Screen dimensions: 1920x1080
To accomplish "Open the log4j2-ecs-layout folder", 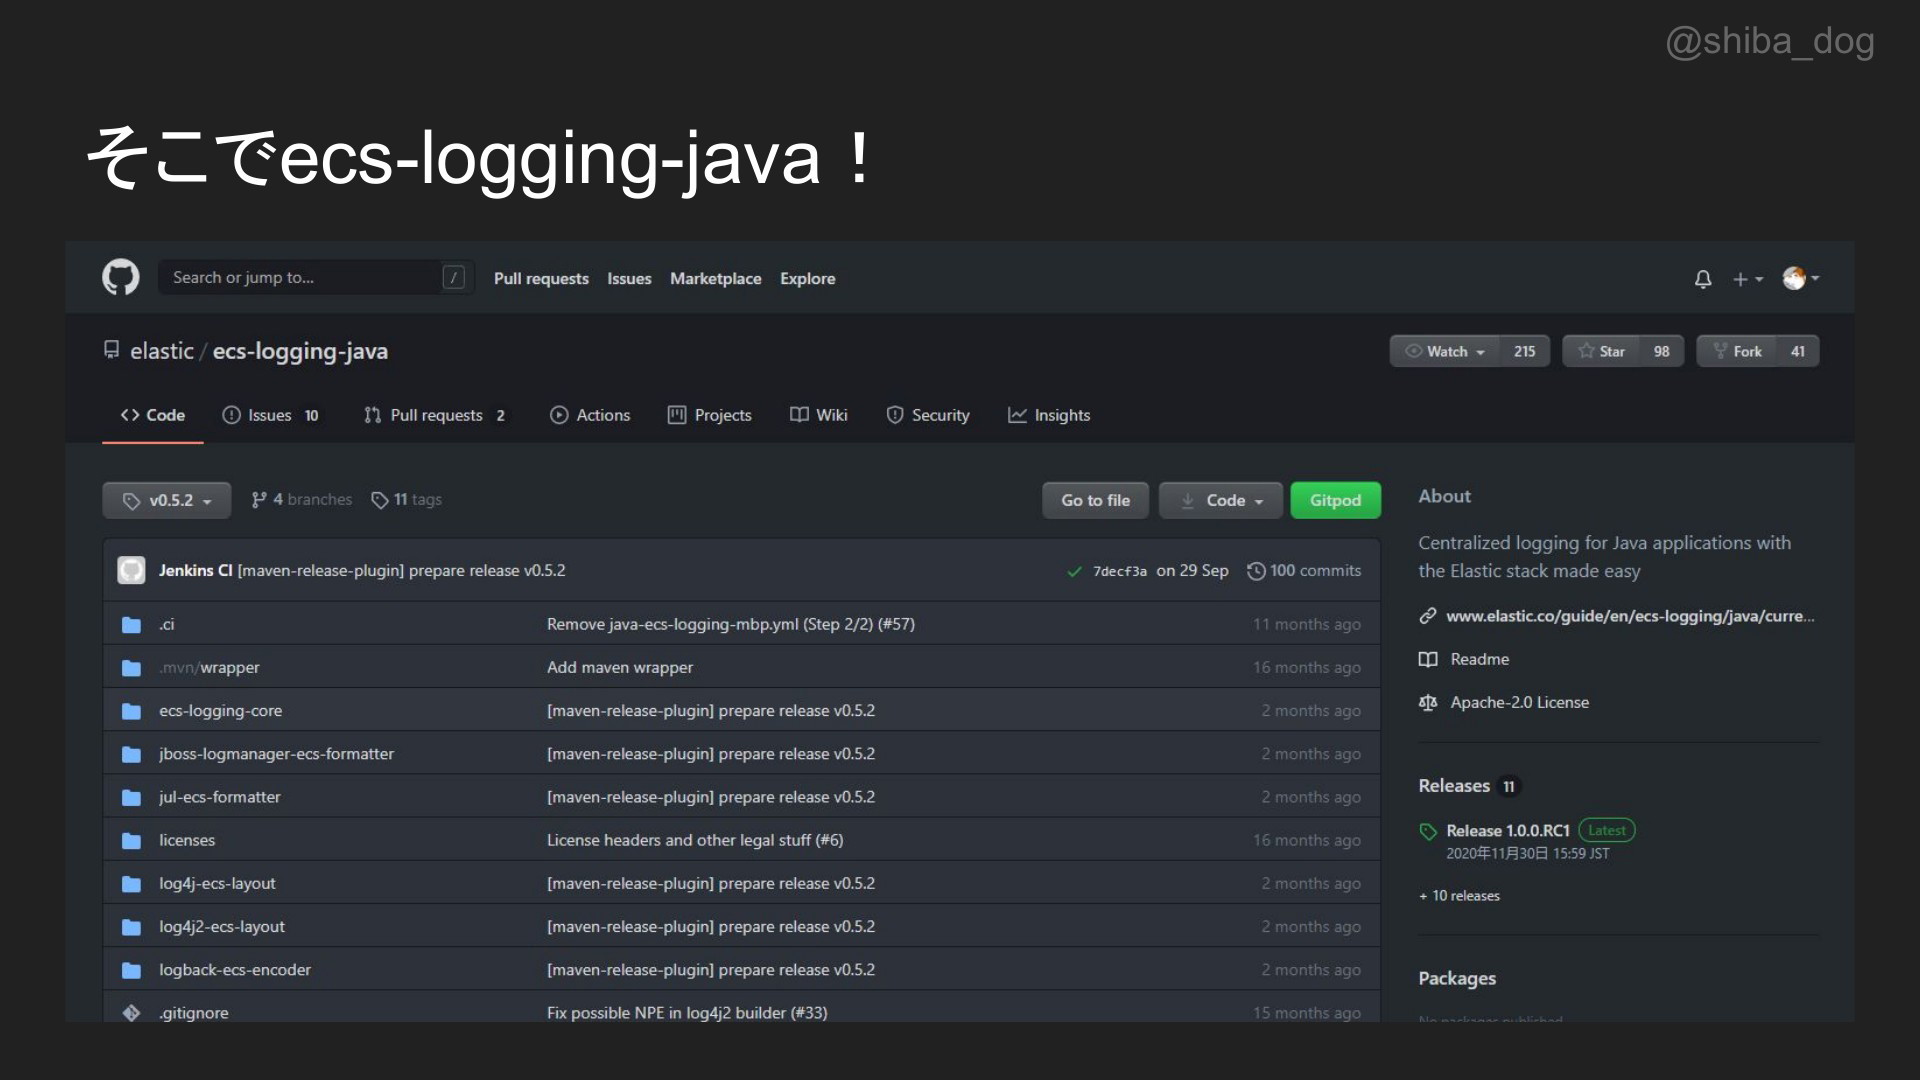I will pyautogui.click(x=222, y=926).
